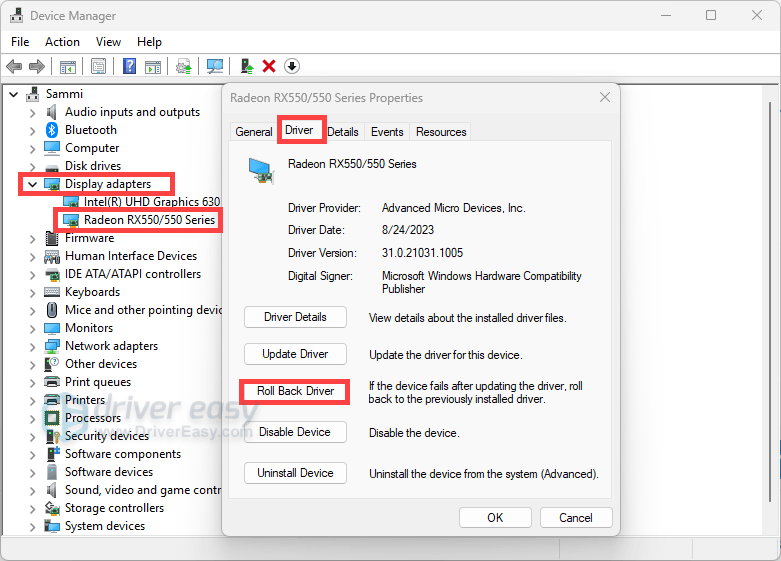
Task: Click the Back arrow toolbar icon
Action: 14,66
